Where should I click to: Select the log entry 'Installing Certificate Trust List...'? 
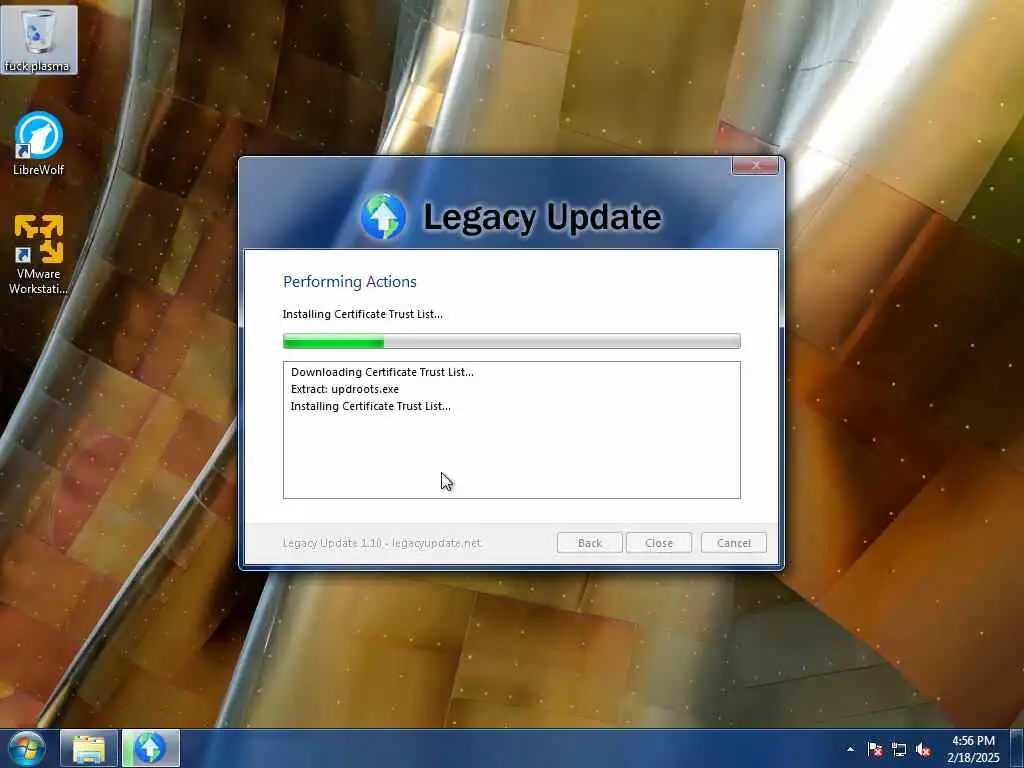pos(370,406)
